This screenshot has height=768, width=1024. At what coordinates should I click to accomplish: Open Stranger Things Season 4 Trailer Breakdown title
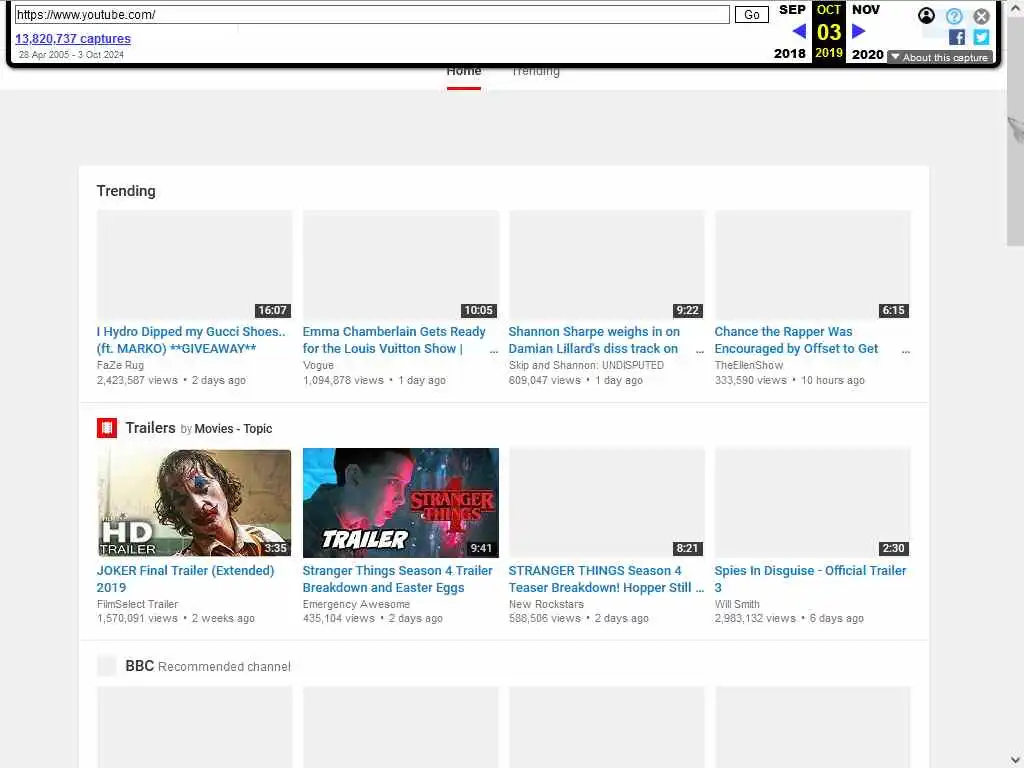[x=397, y=579]
